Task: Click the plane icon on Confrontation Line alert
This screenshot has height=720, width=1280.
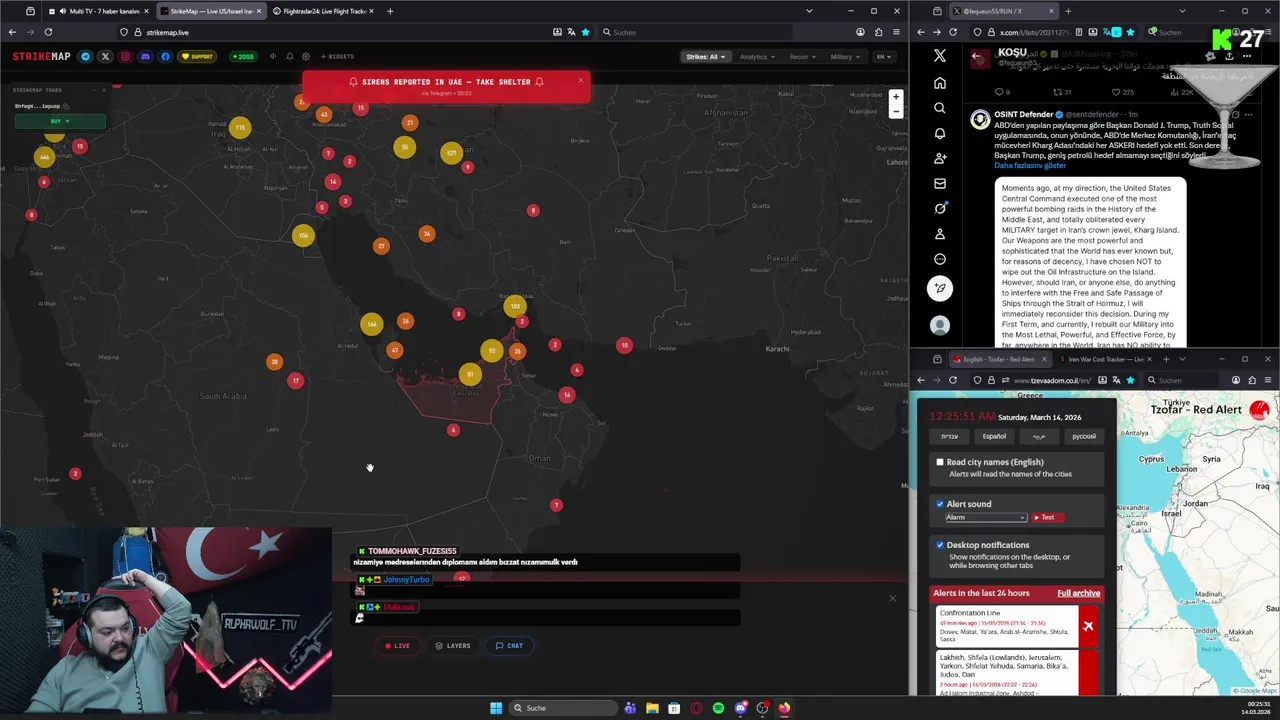Action: [1088, 626]
